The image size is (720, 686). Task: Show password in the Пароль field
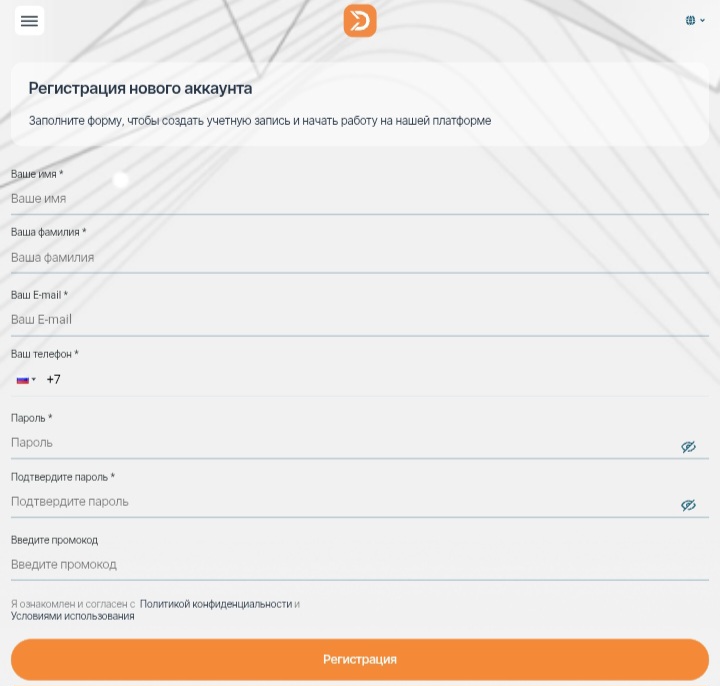point(688,447)
